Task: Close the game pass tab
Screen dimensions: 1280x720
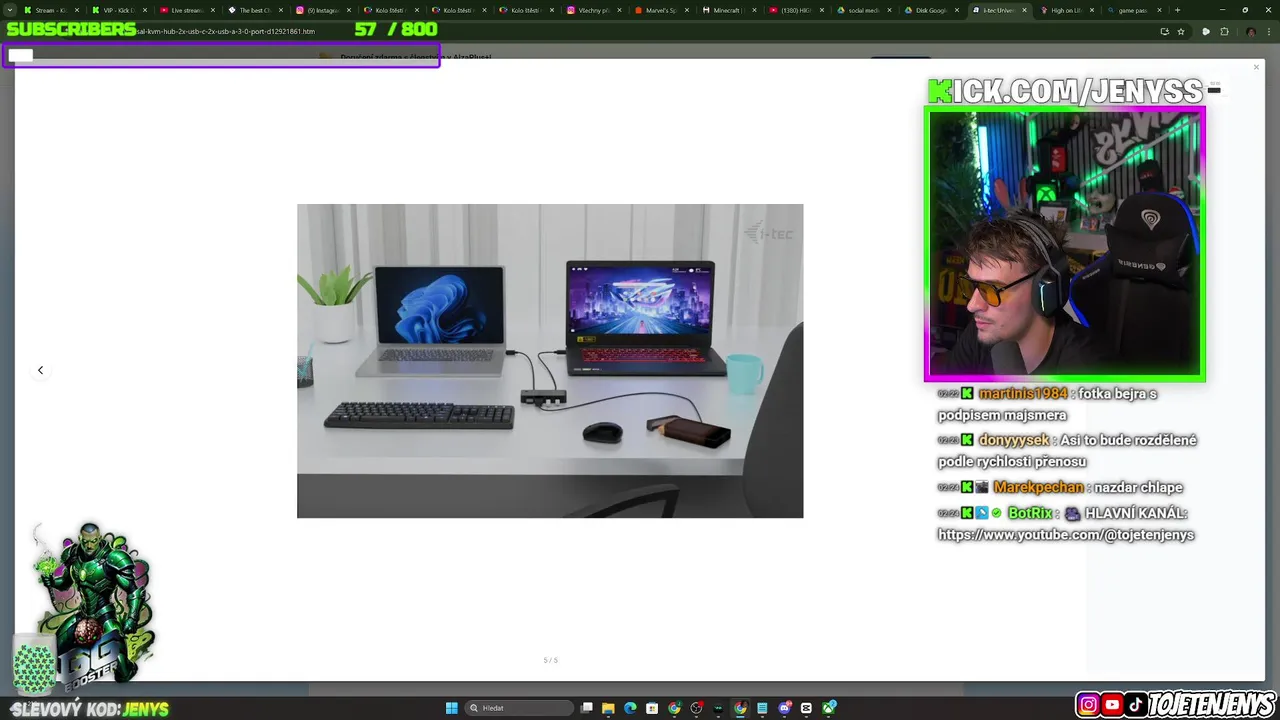Action: coord(1159,10)
